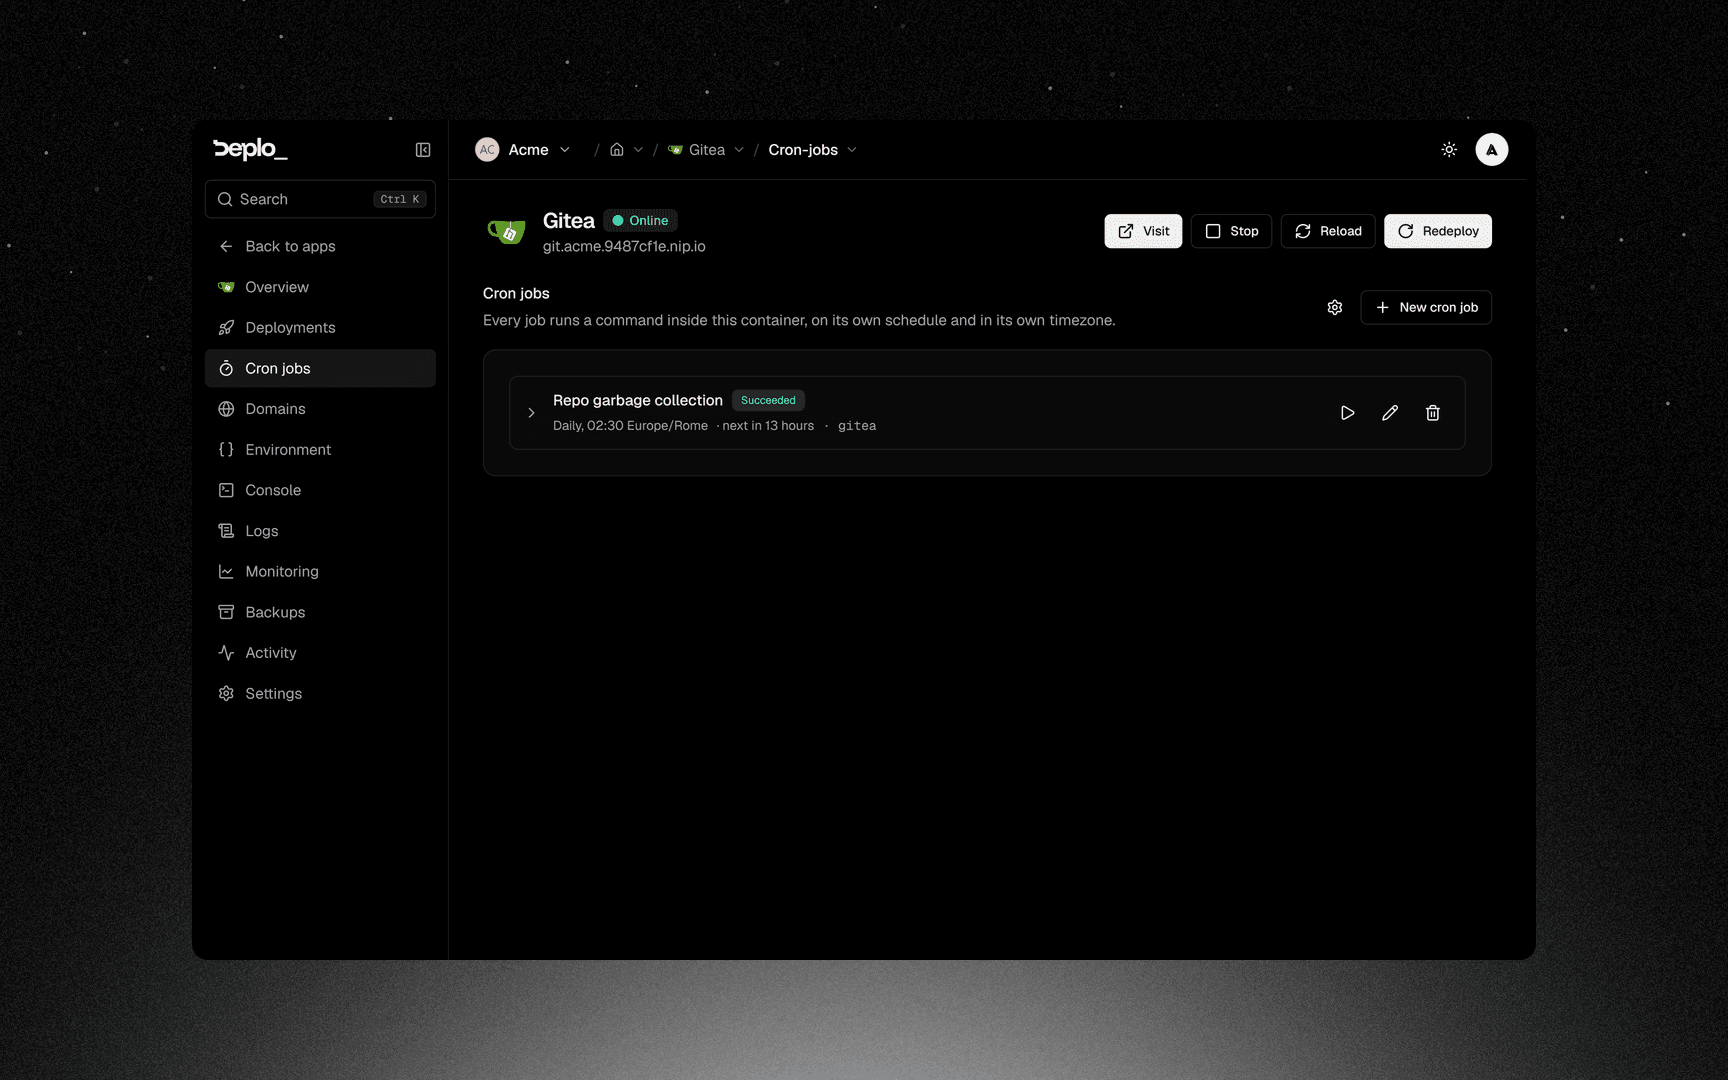This screenshot has width=1728, height=1080.
Task: Edit Repo garbage collection job
Action: (x=1390, y=413)
